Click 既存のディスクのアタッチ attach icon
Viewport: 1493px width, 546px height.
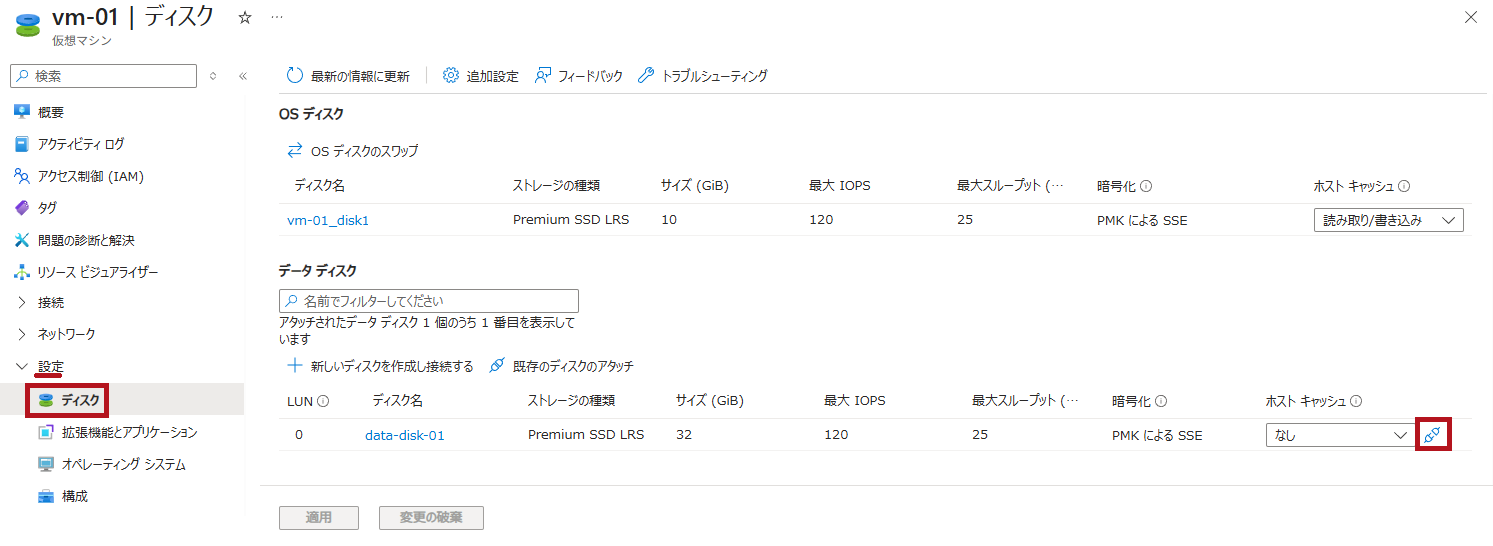tap(497, 366)
